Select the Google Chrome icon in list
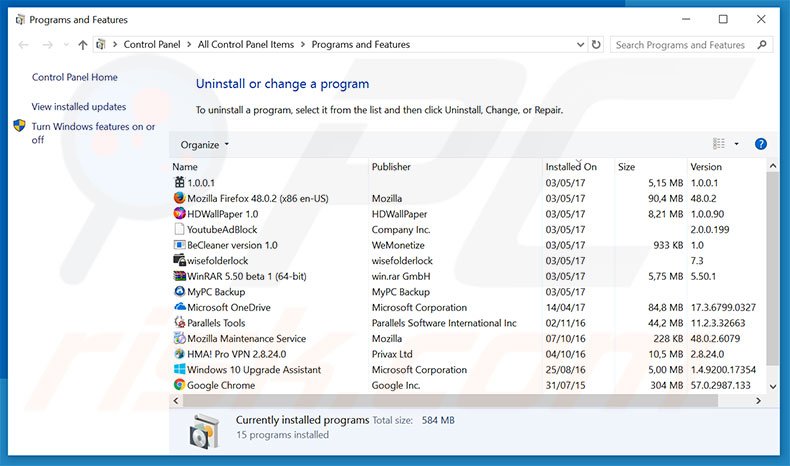The image size is (790, 466). pyautogui.click(x=179, y=385)
